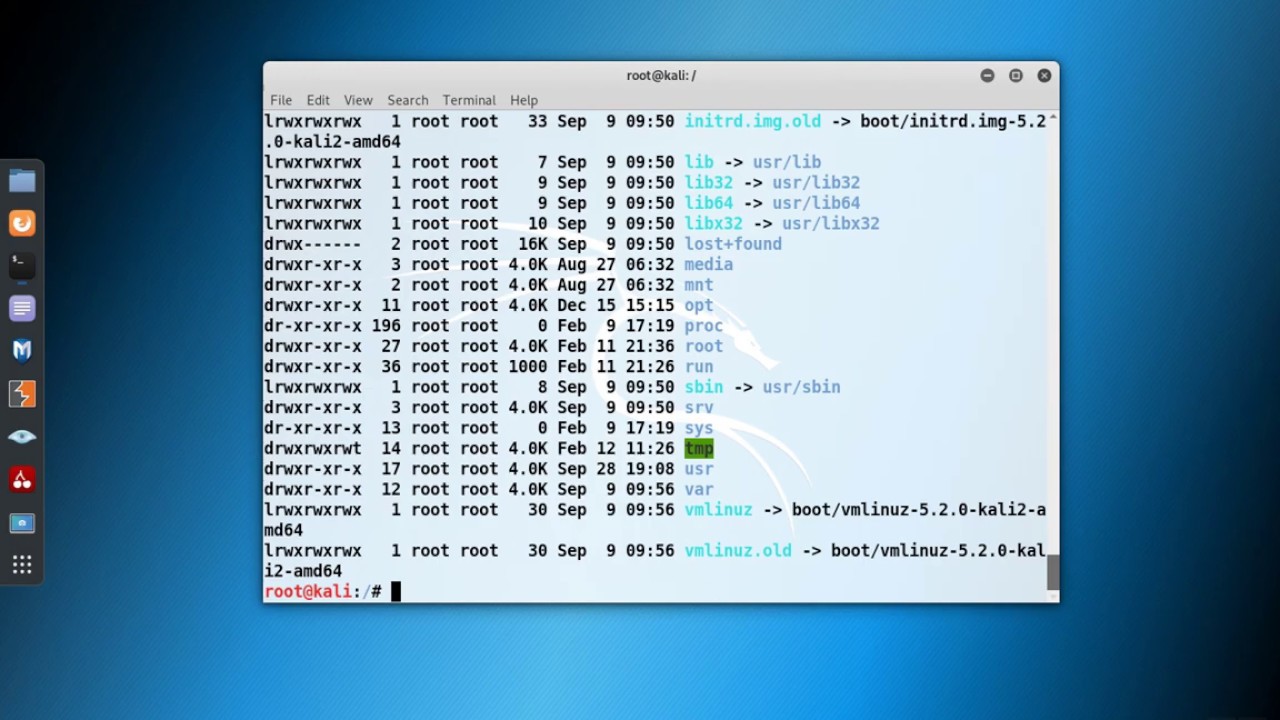Minimize the root@kali terminal window

coord(987,75)
